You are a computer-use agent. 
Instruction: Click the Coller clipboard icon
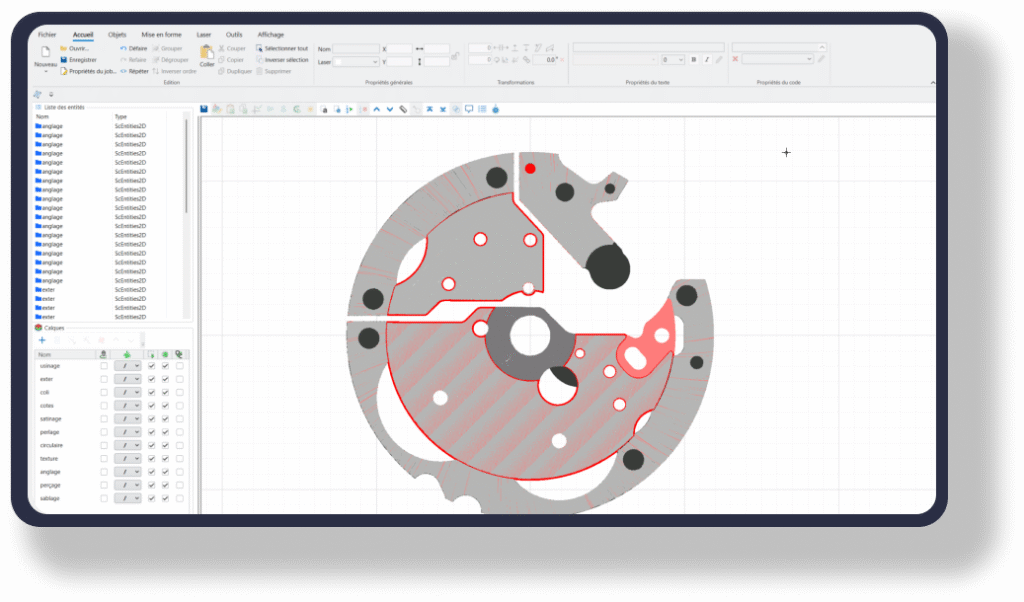pyautogui.click(x=207, y=53)
